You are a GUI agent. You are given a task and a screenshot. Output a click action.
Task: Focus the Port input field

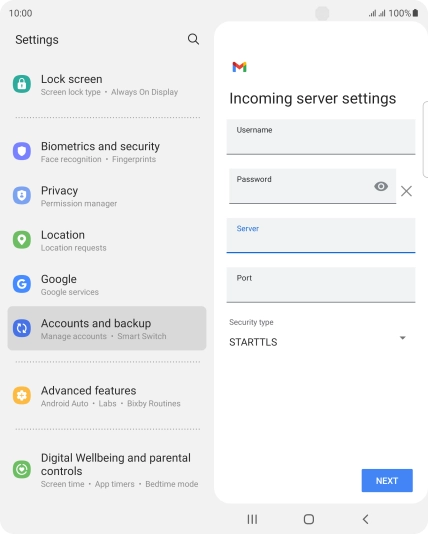point(321,285)
